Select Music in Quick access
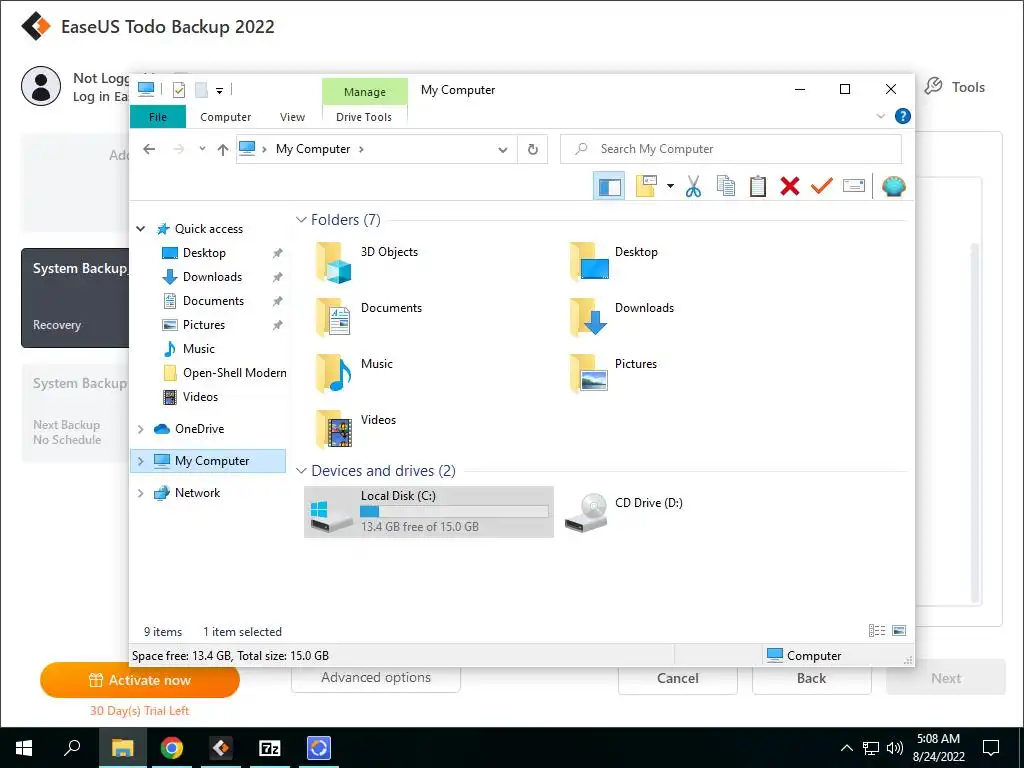The height and width of the screenshot is (768, 1024). pos(198,349)
